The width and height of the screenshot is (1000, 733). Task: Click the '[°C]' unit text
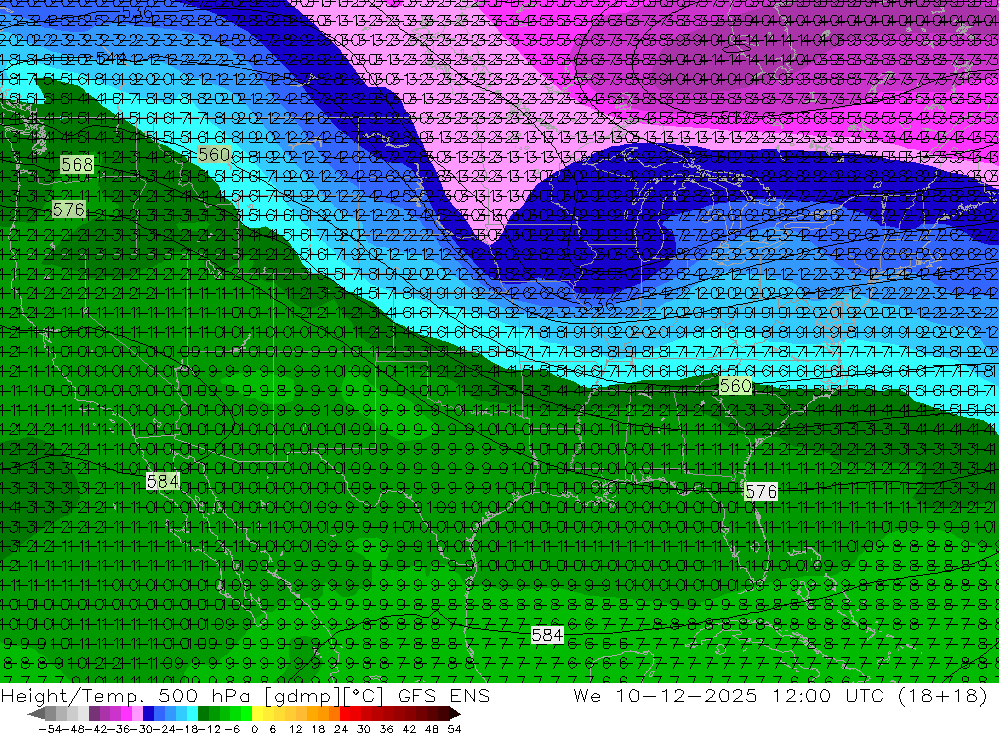point(364,696)
